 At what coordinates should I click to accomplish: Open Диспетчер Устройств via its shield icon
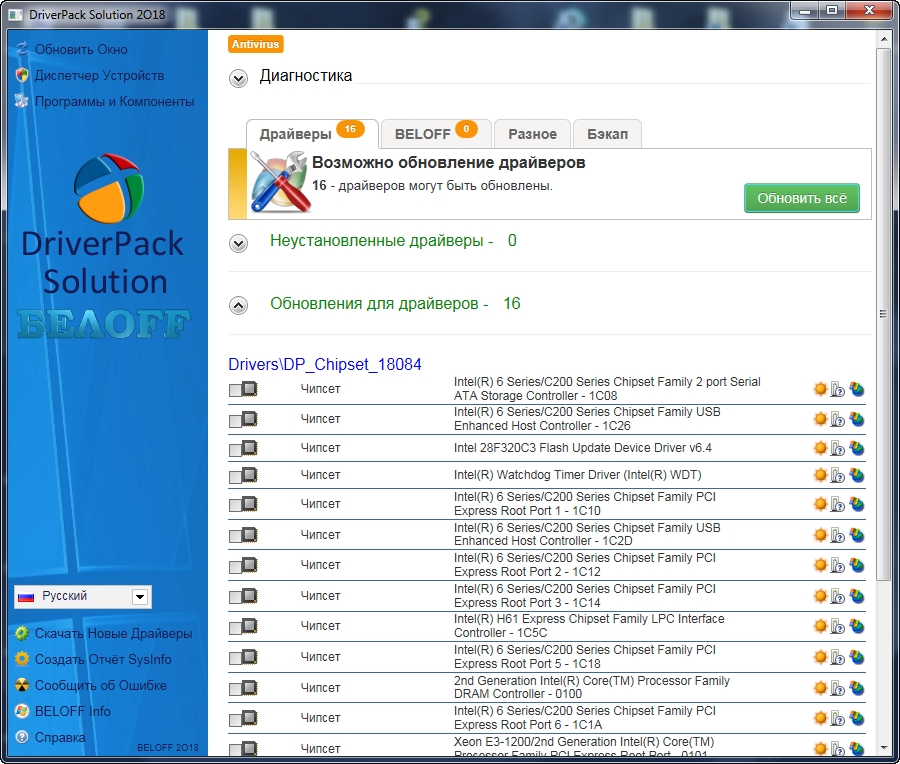pyautogui.click(x=22, y=75)
